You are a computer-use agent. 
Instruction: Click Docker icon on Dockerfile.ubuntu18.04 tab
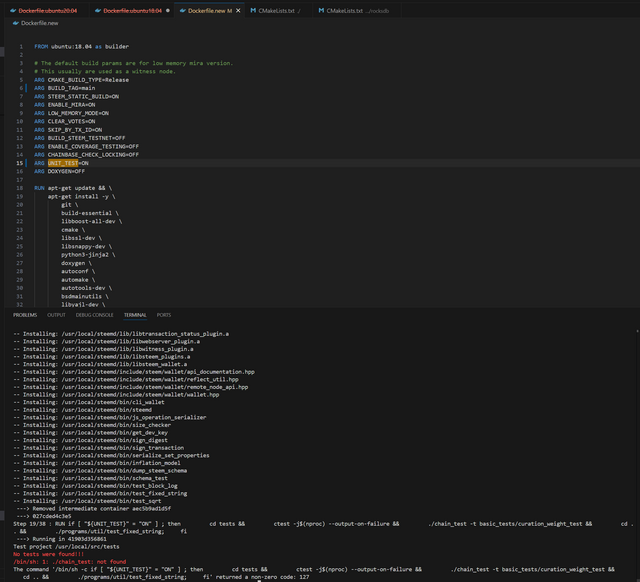pyautogui.click(x=98, y=11)
